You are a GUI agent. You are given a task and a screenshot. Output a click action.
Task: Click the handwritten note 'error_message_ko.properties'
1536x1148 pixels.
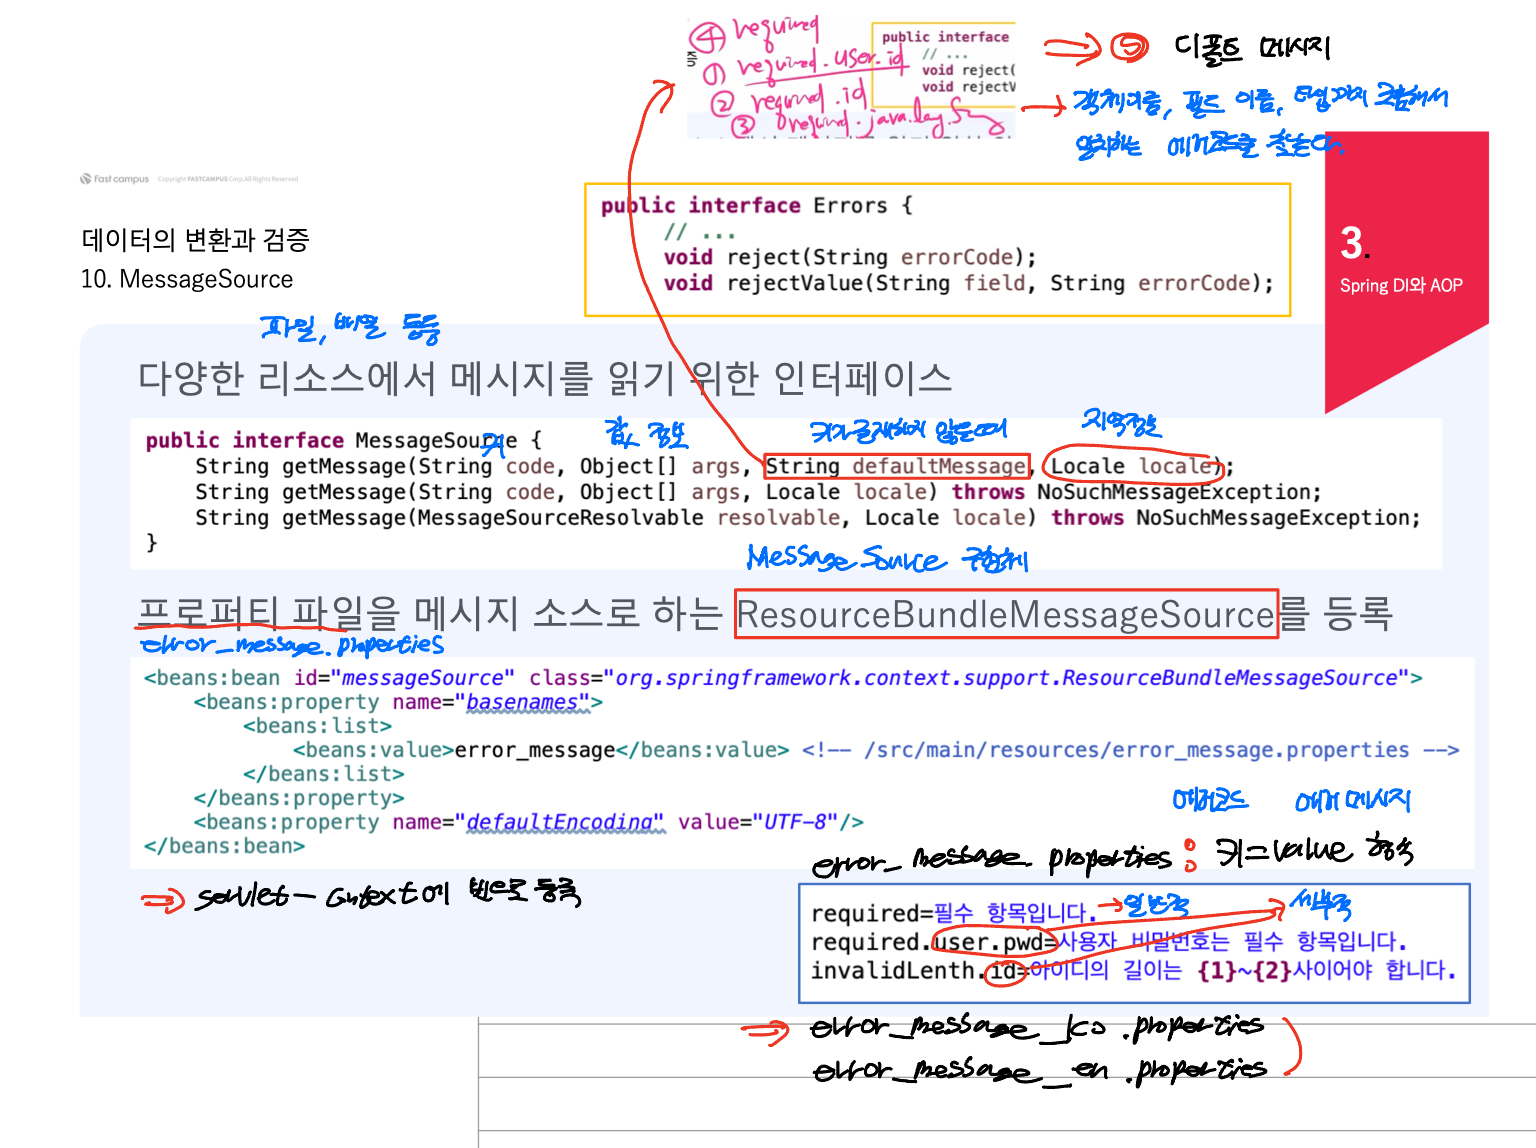(1036, 1027)
